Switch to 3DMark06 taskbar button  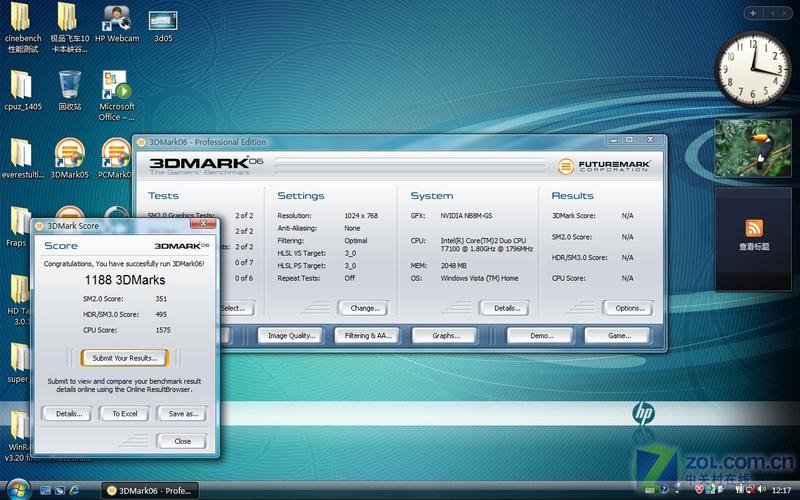[x=149, y=490]
